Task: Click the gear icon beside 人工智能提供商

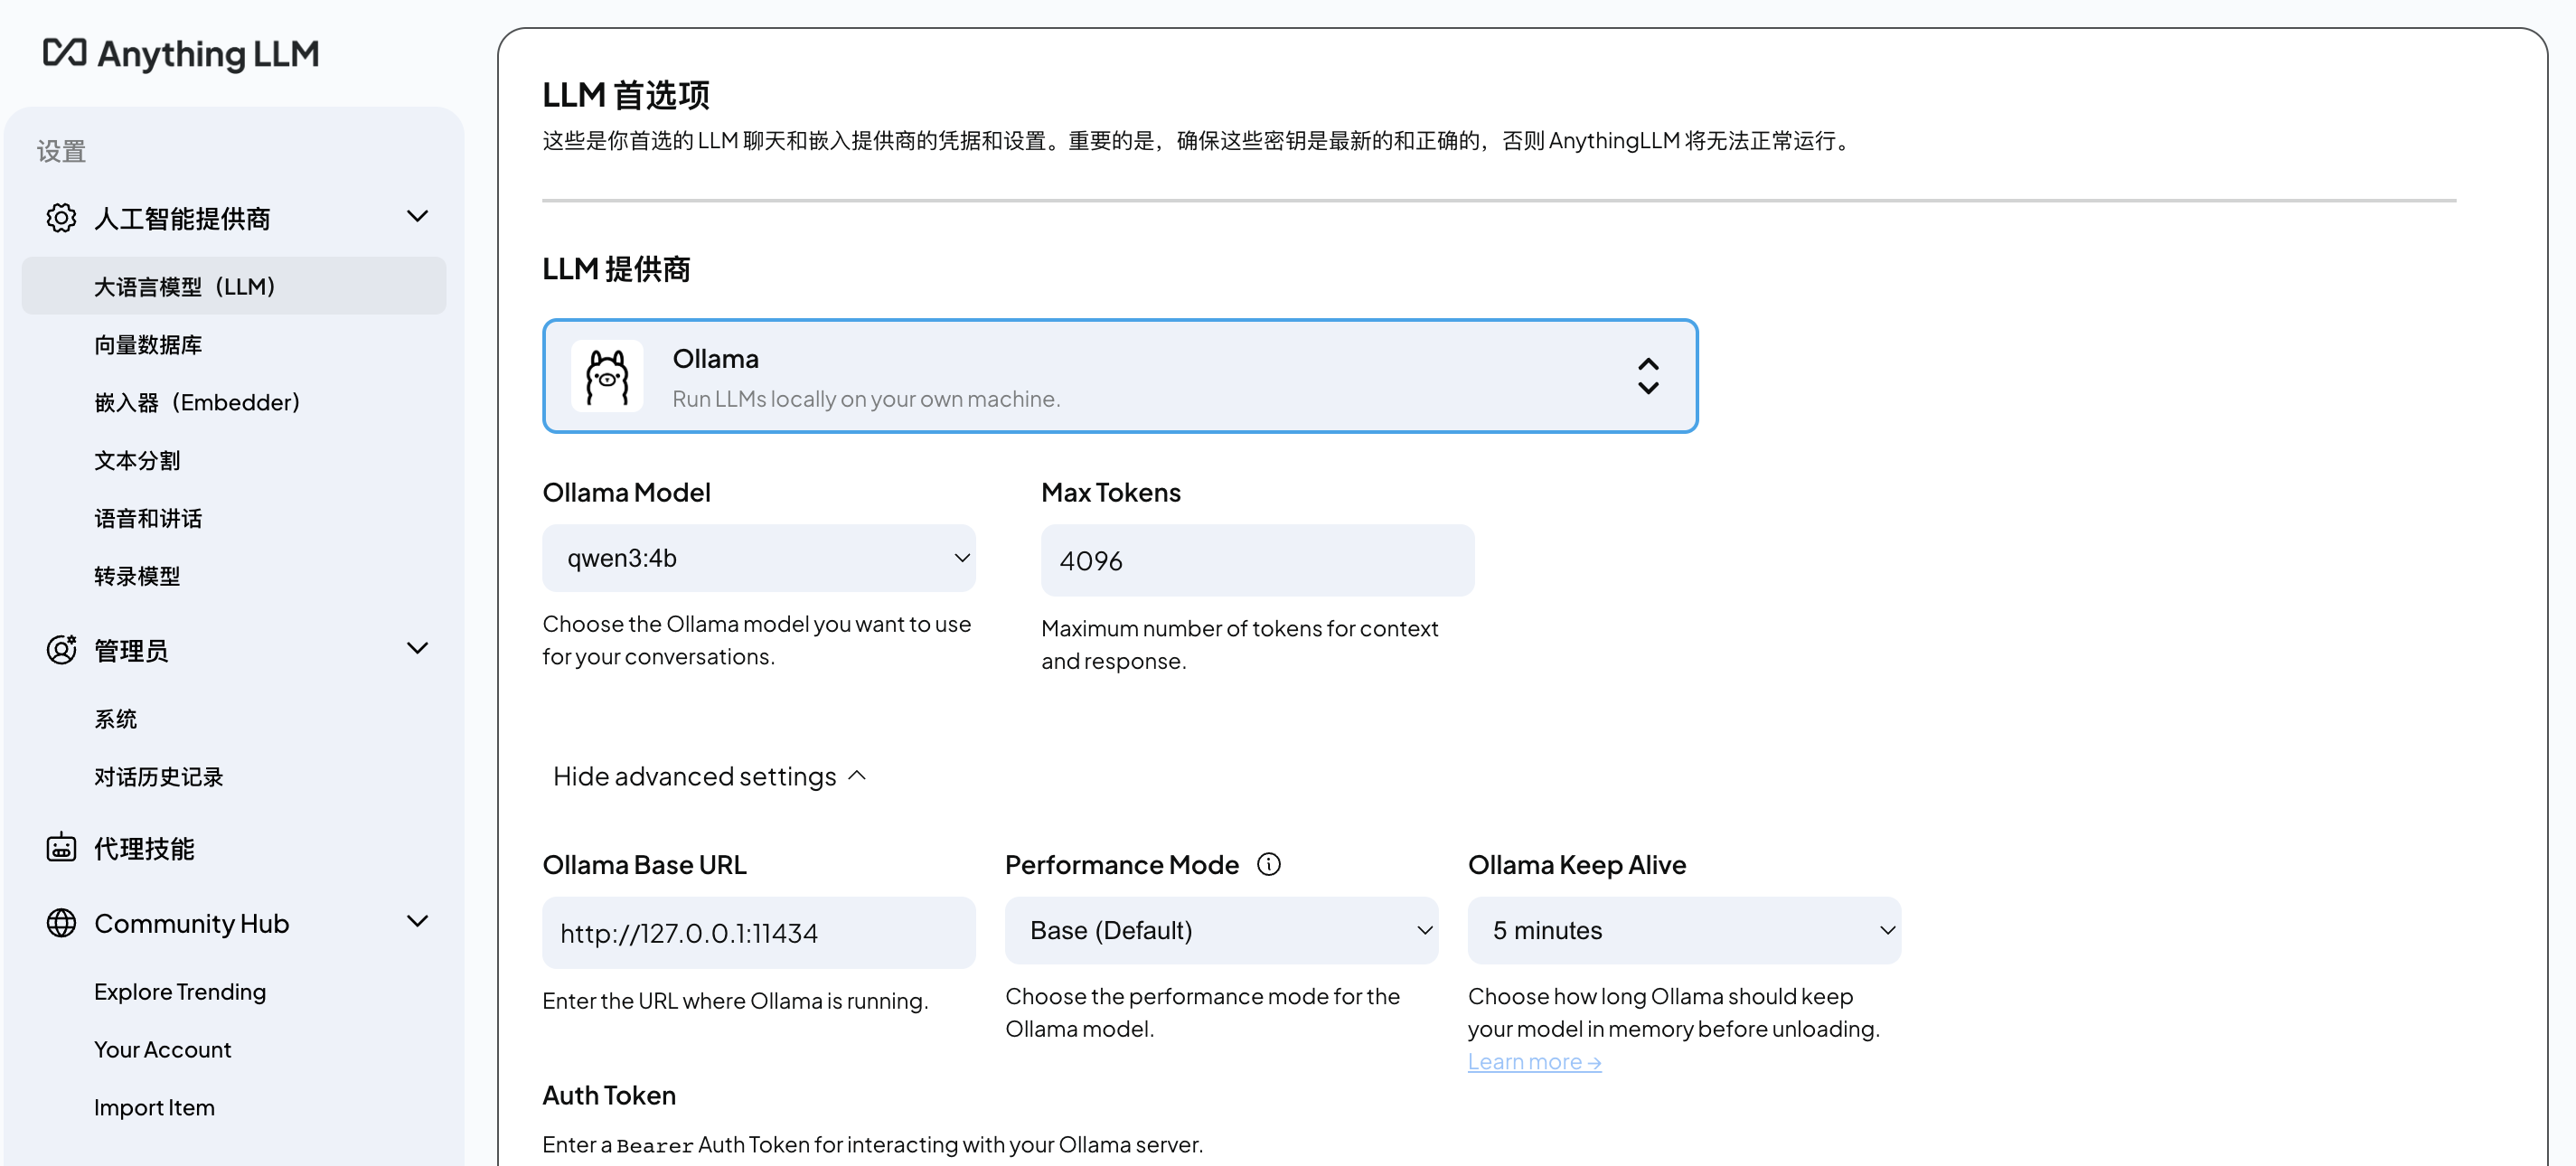Action: pyautogui.click(x=61, y=218)
